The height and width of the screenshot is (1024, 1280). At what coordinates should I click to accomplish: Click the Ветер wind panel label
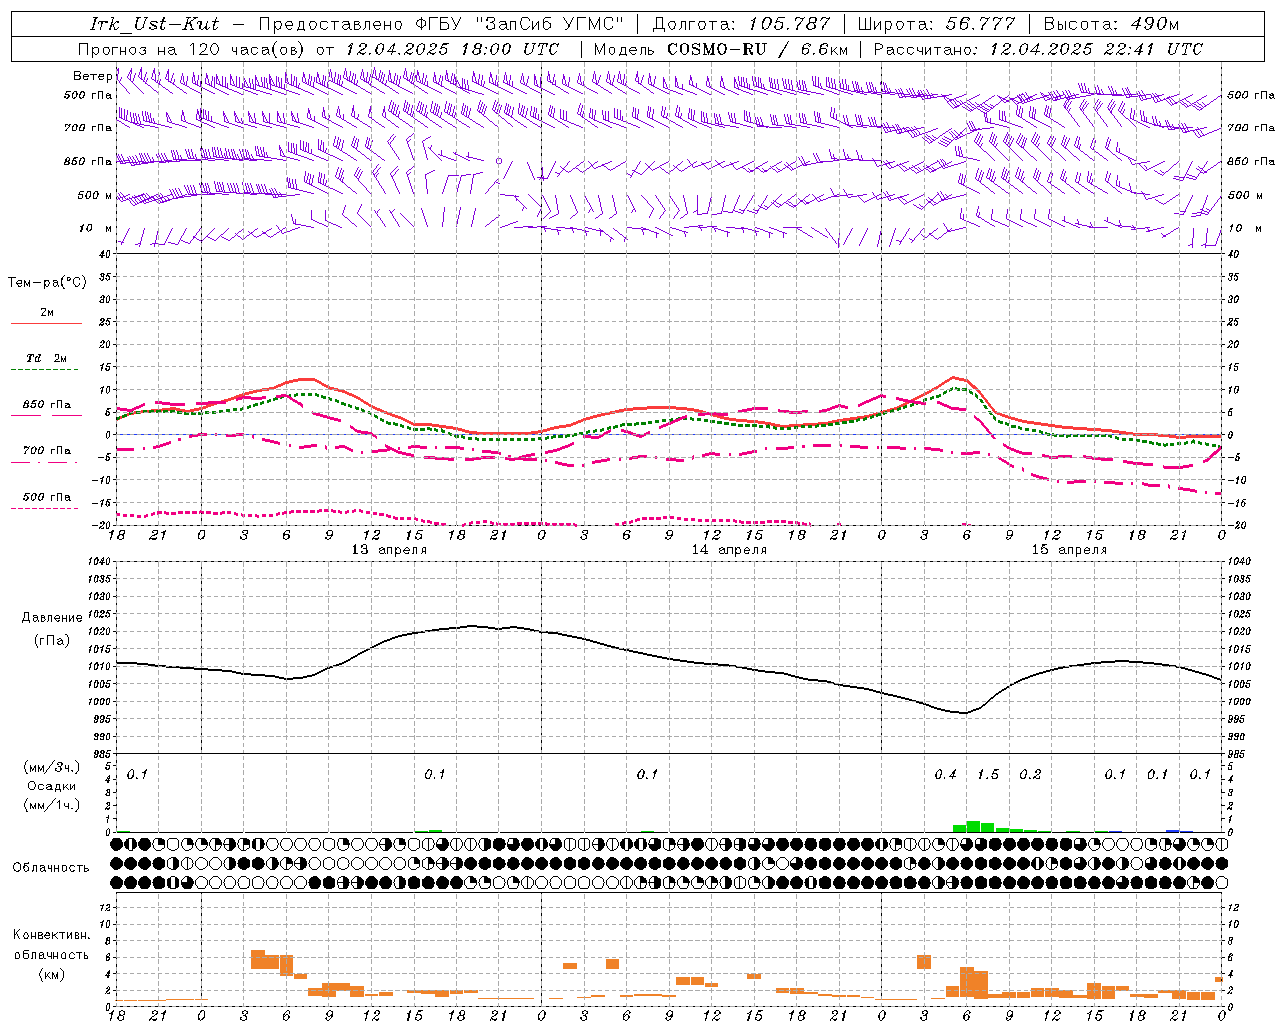(x=92, y=76)
